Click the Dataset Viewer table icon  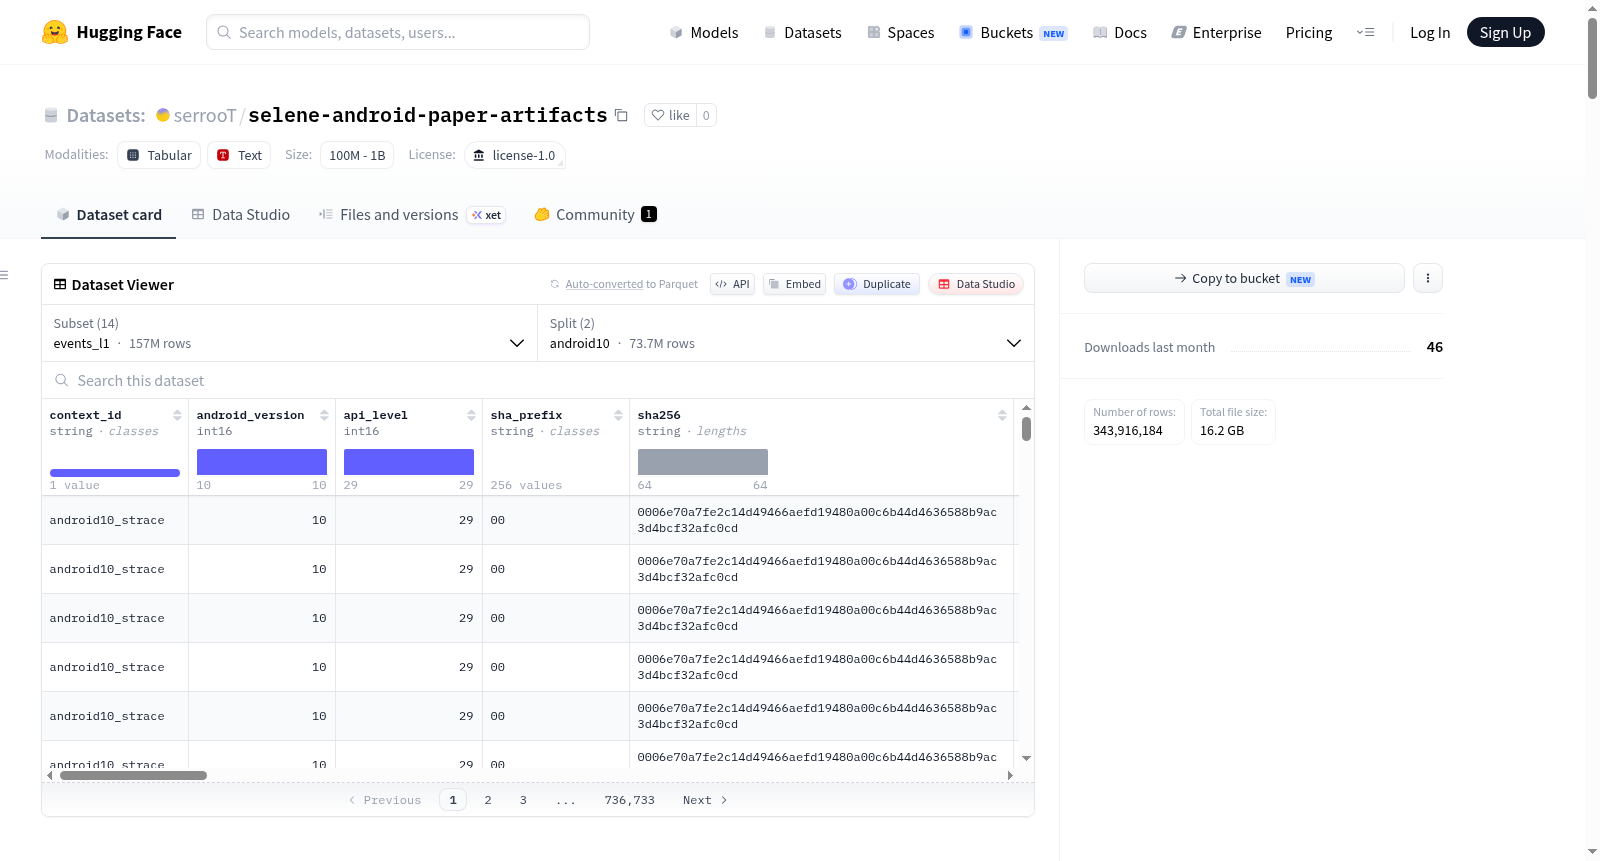click(x=60, y=285)
